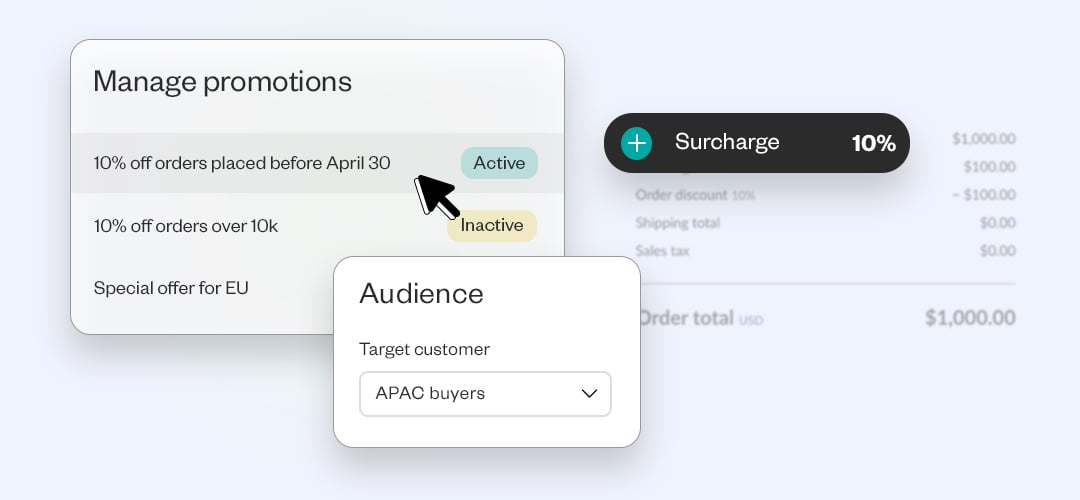Click the 'Shipping total' line label
This screenshot has width=1080, height=500.
tap(677, 223)
